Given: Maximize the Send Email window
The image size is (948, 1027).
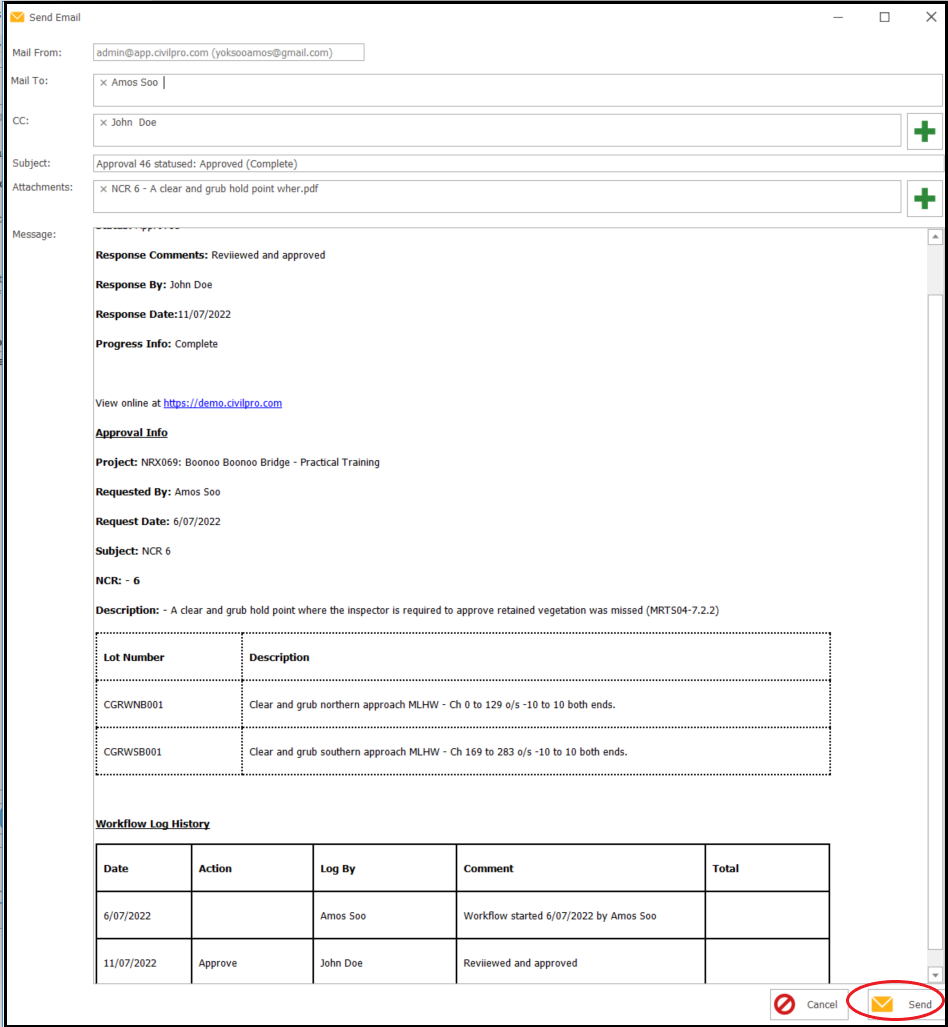Looking at the screenshot, I should tap(884, 17).
